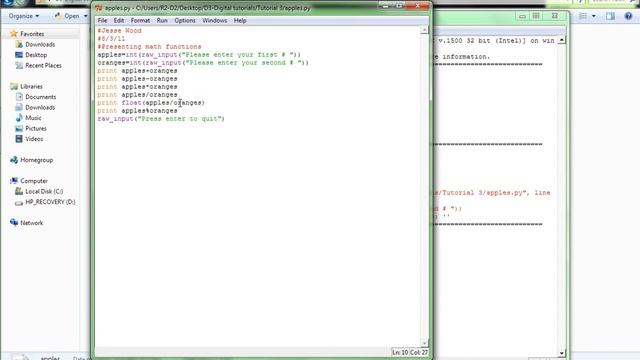
Task: Click the Favorites star icon in Explorer sidebar
Action: click(x=14, y=33)
